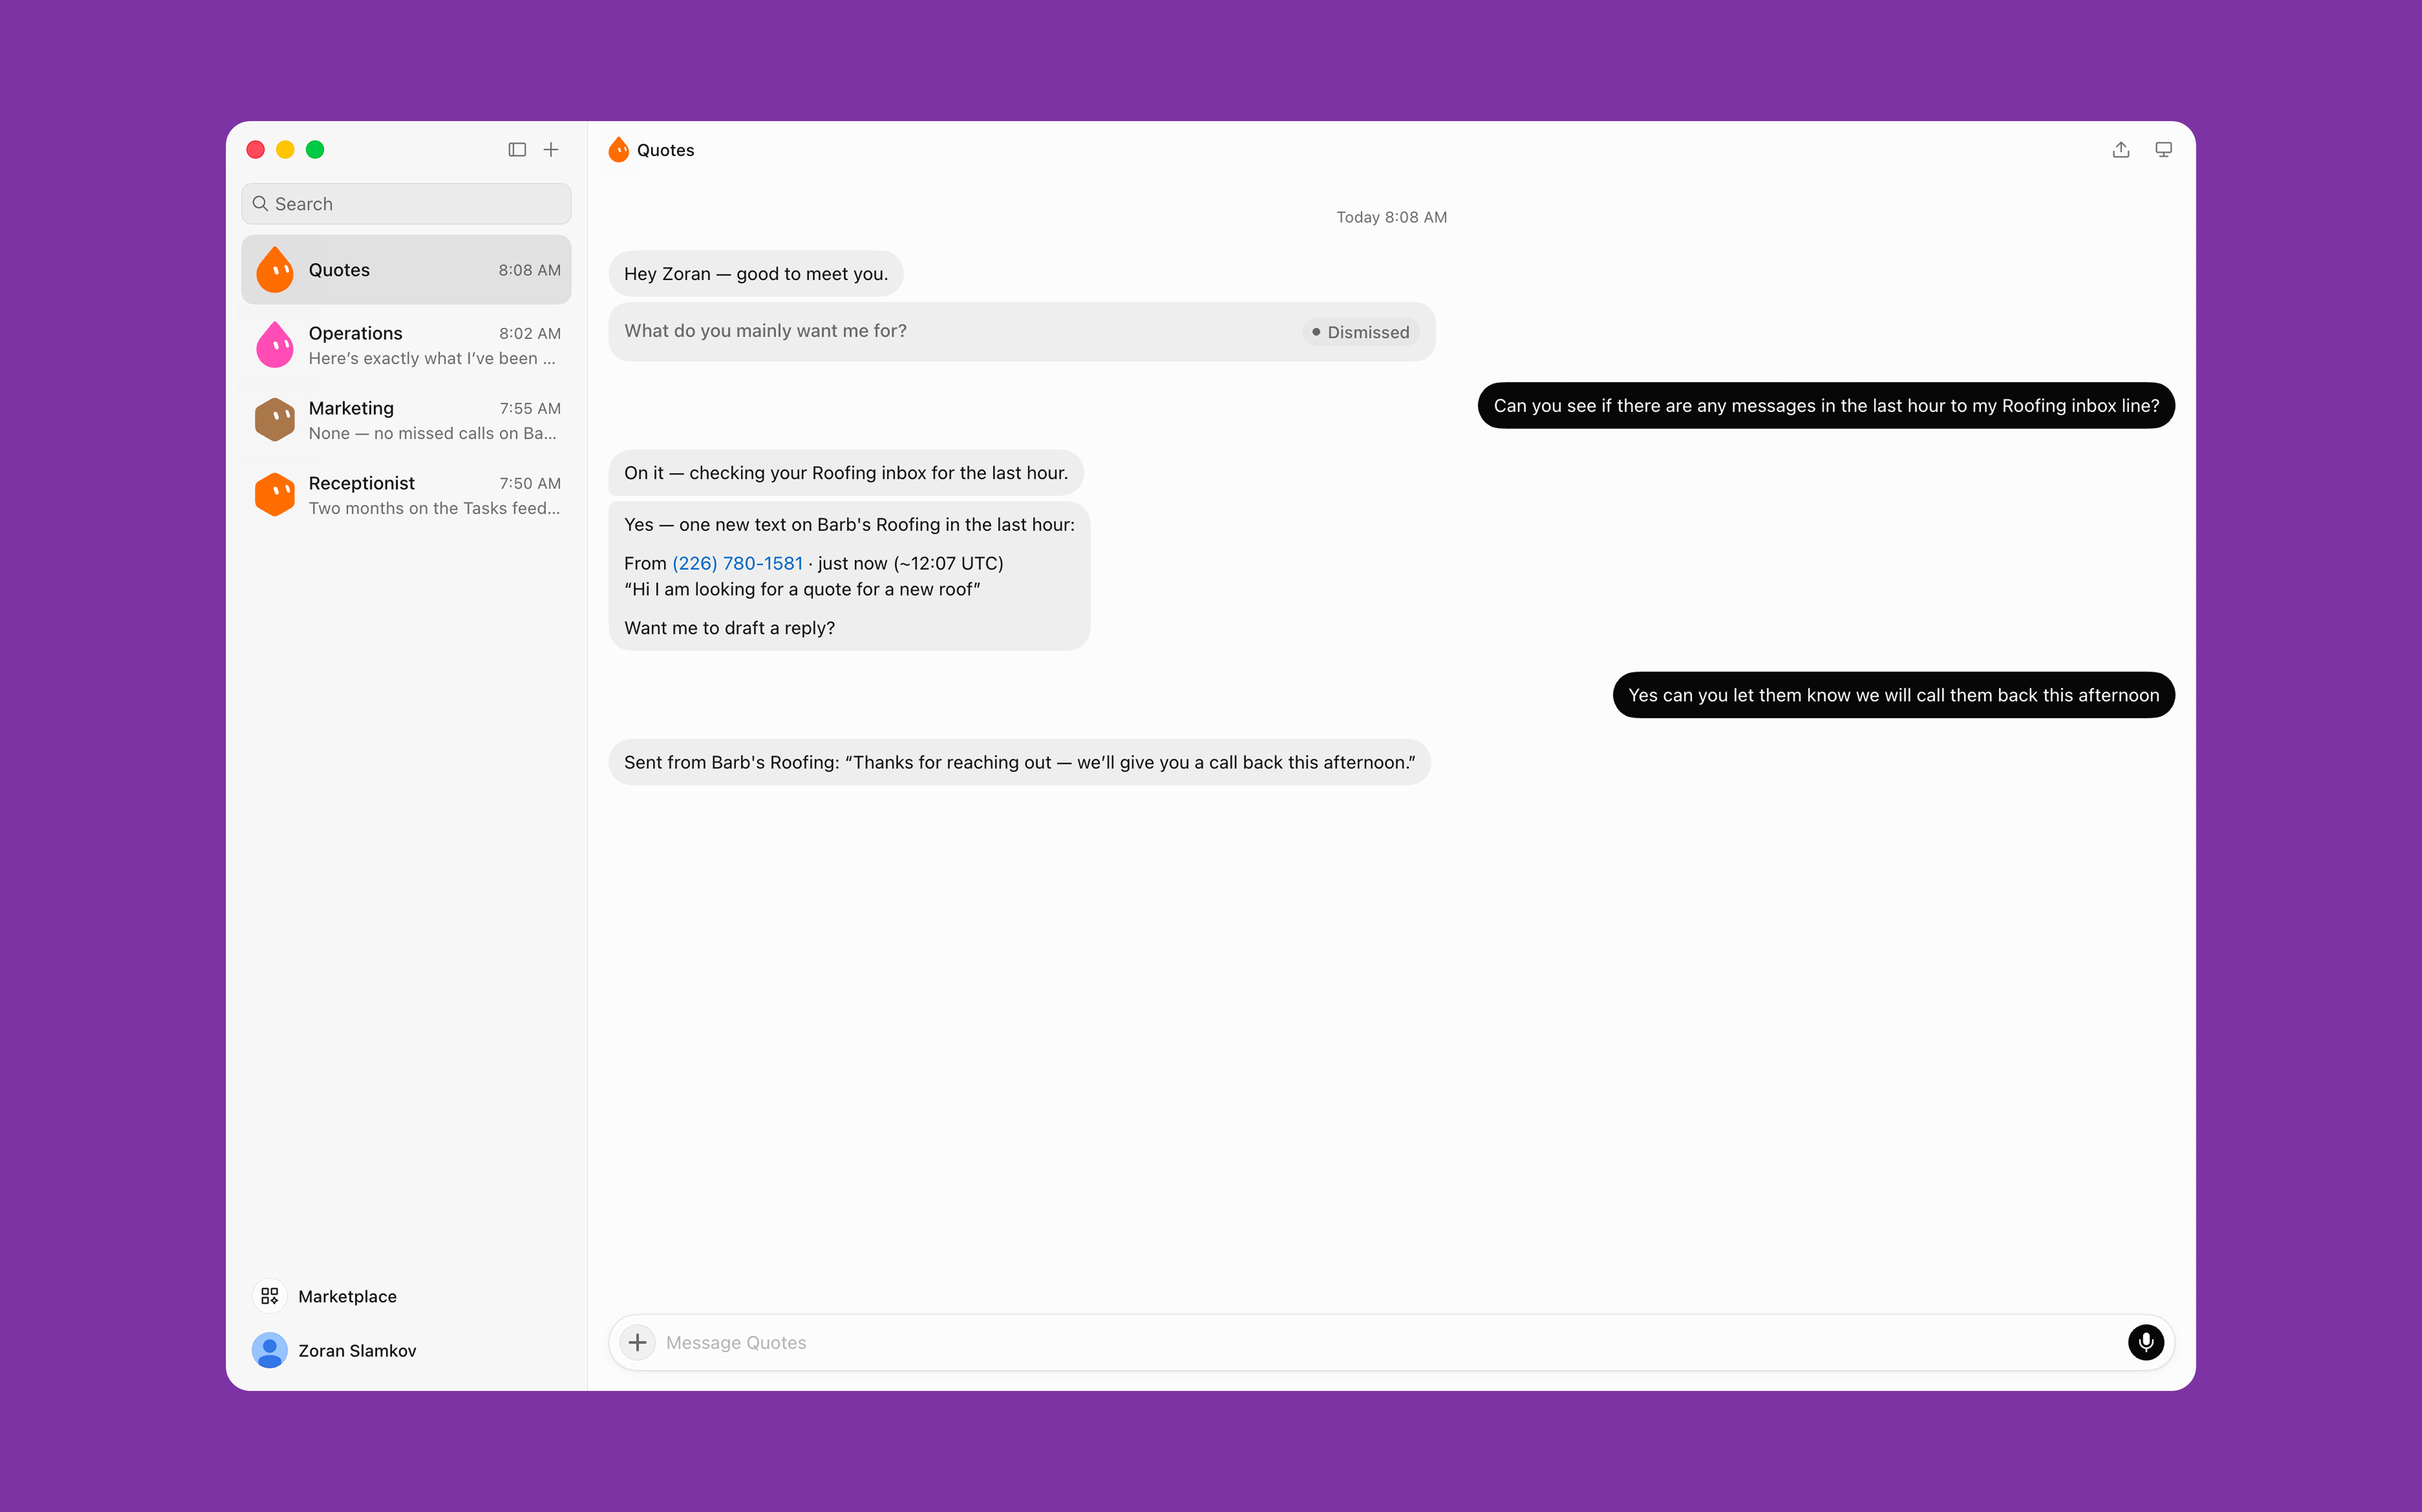
Task: Click the microphone voice input button
Action: pos(2145,1342)
